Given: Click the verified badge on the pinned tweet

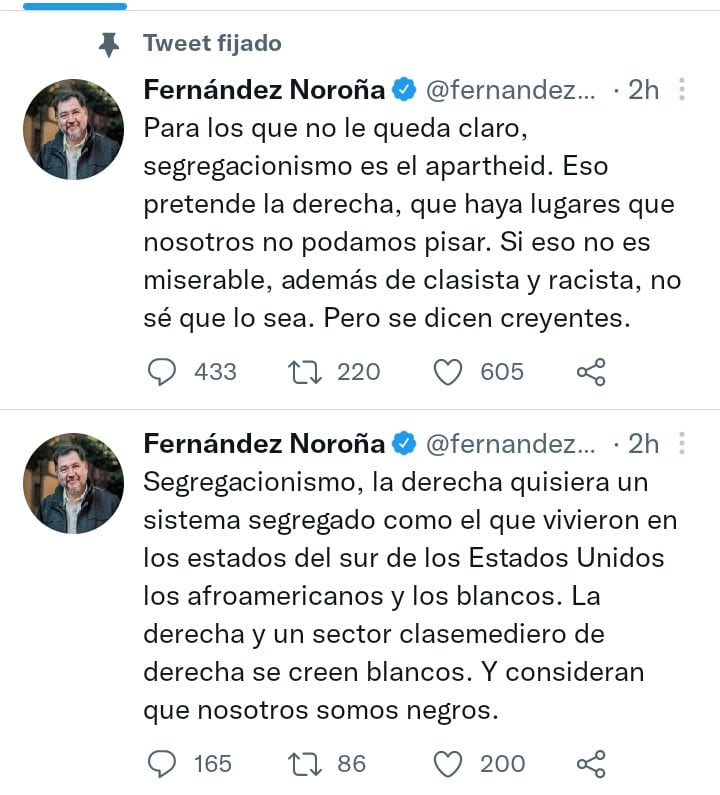Looking at the screenshot, I should [404, 90].
